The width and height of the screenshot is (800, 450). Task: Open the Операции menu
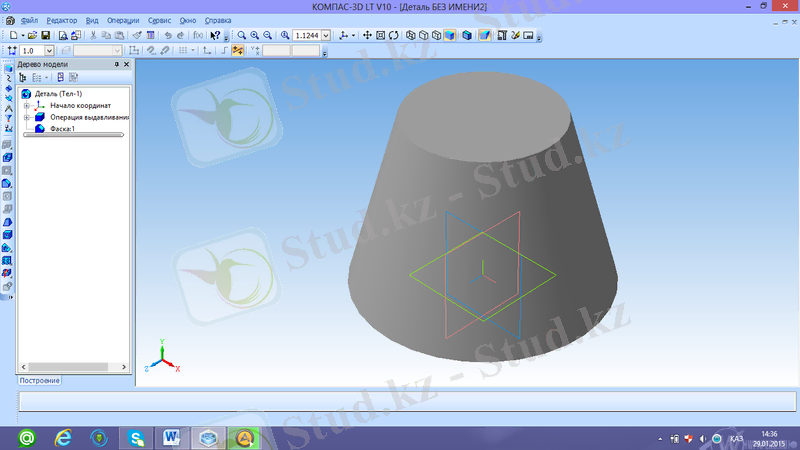pyautogui.click(x=125, y=20)
